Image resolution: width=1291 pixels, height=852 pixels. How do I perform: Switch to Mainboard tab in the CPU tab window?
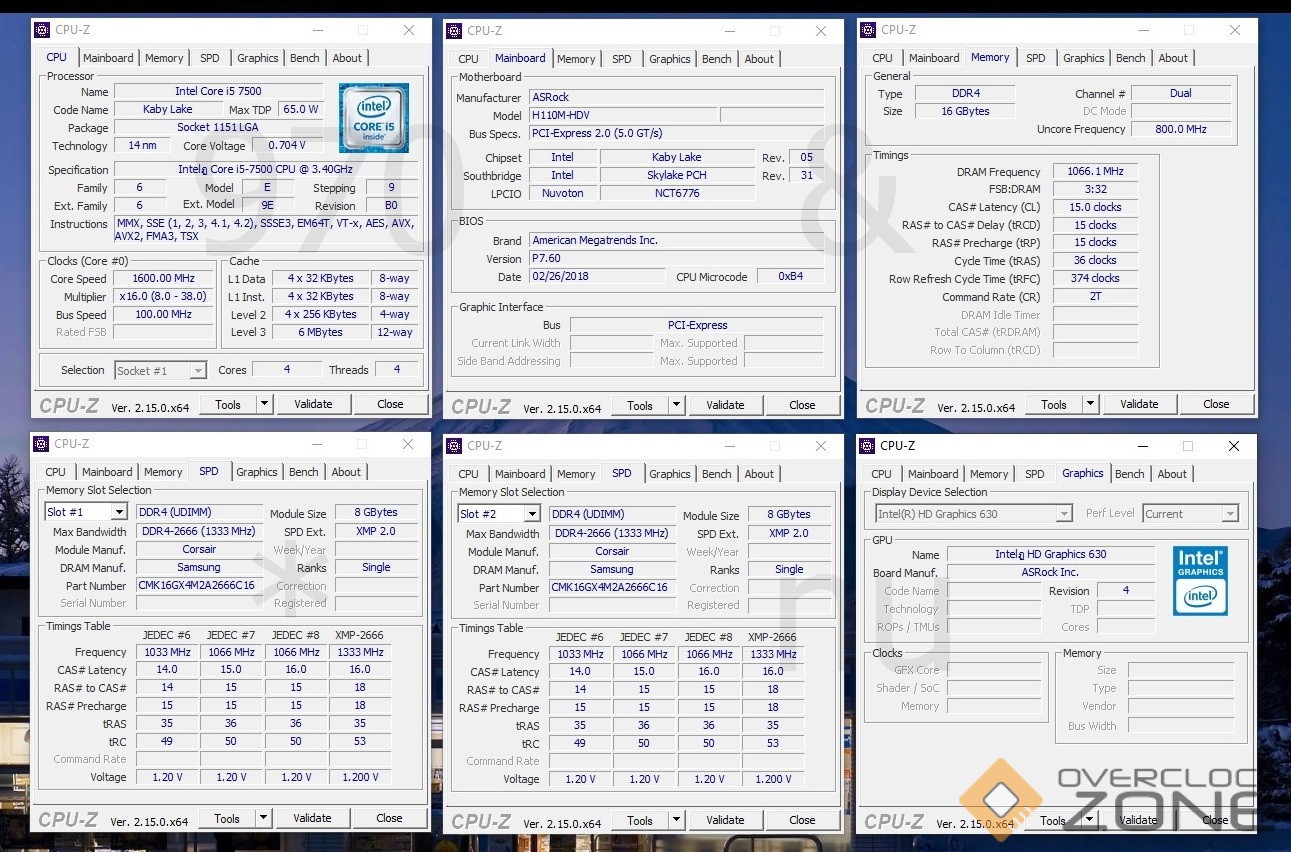pos(108,58)
